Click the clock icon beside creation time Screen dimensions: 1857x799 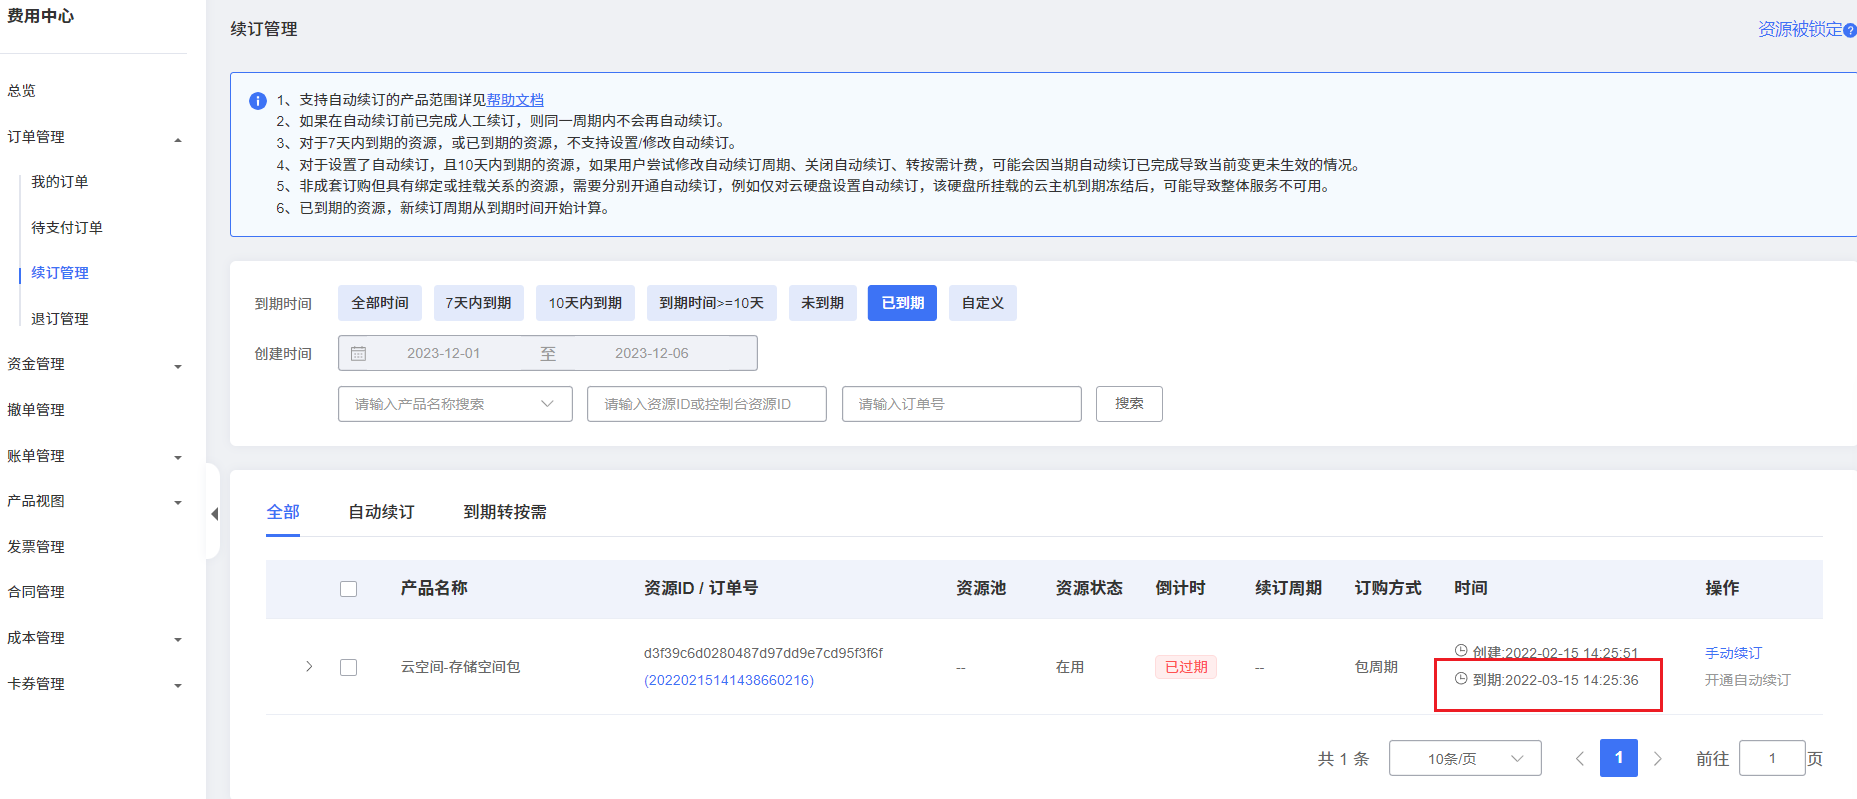(x=1461, y=651)
